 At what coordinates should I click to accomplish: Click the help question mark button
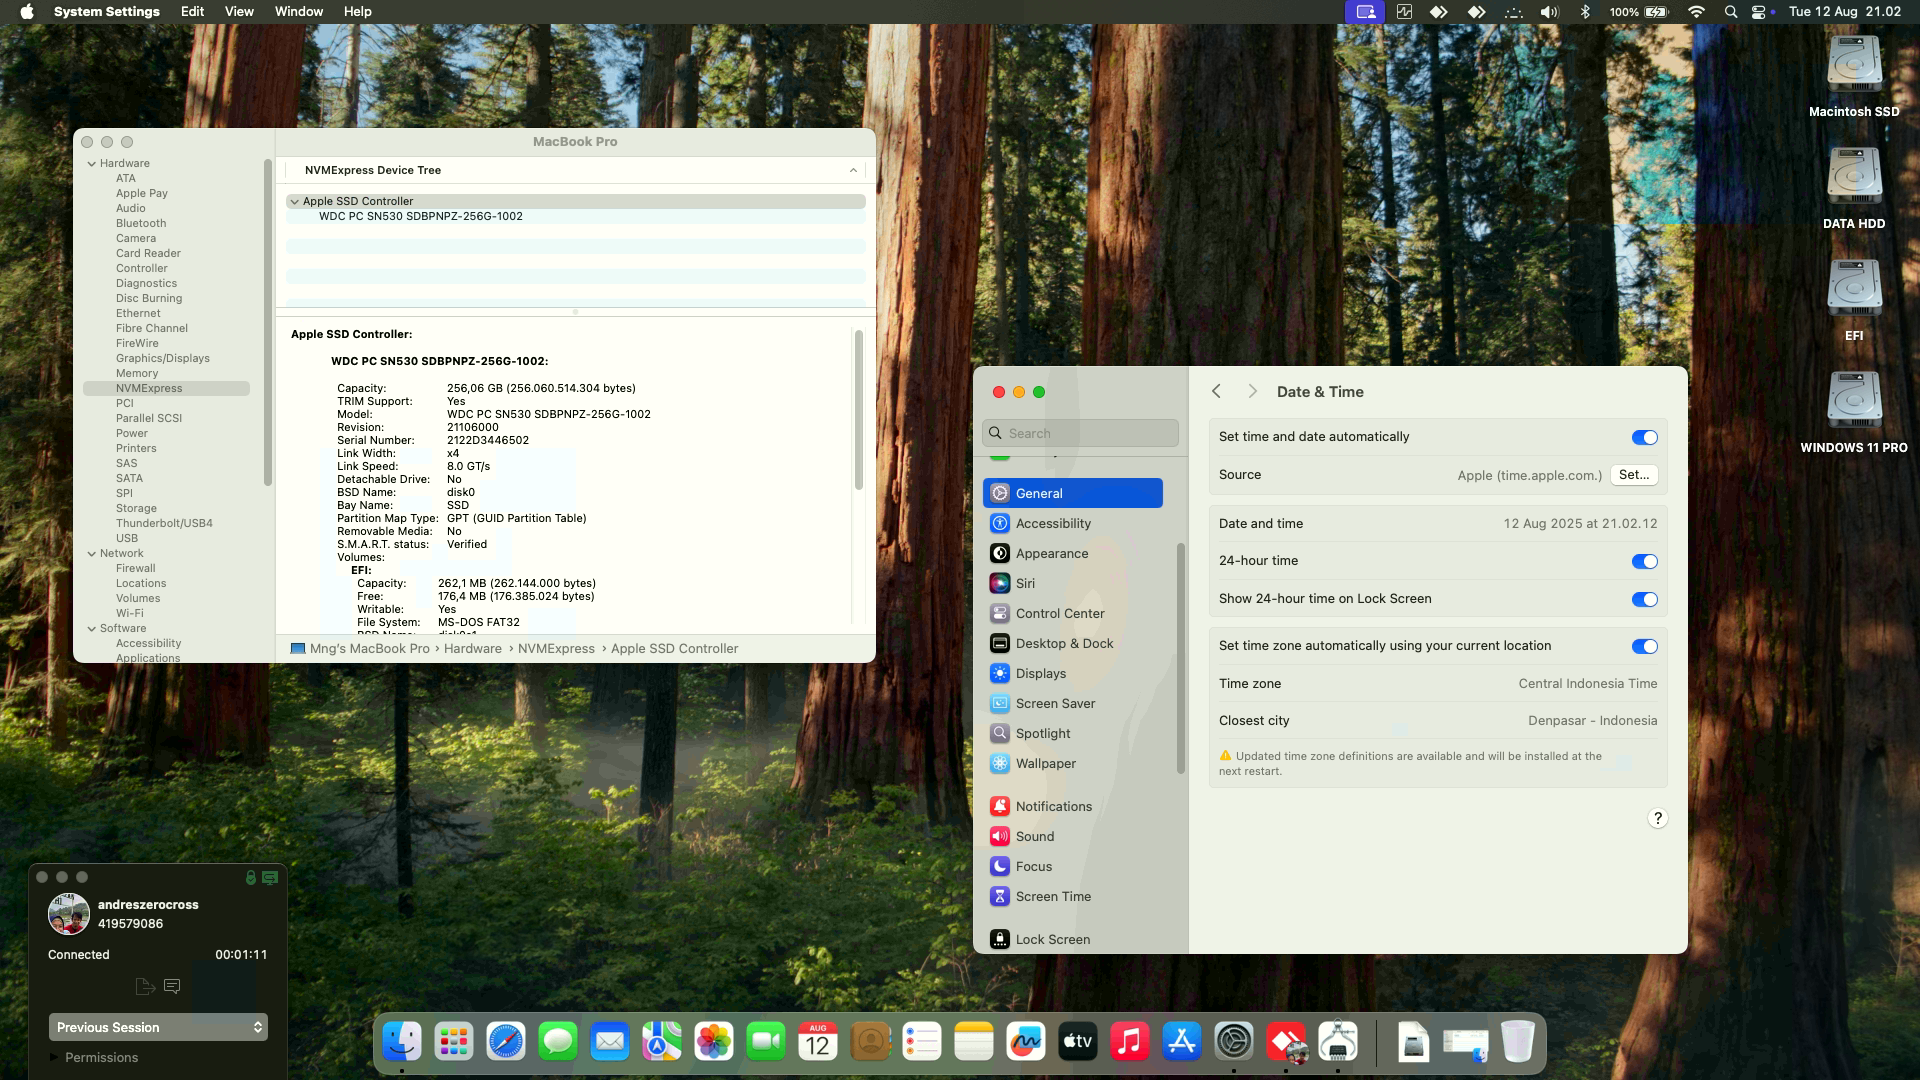[x=1657, y=818]
